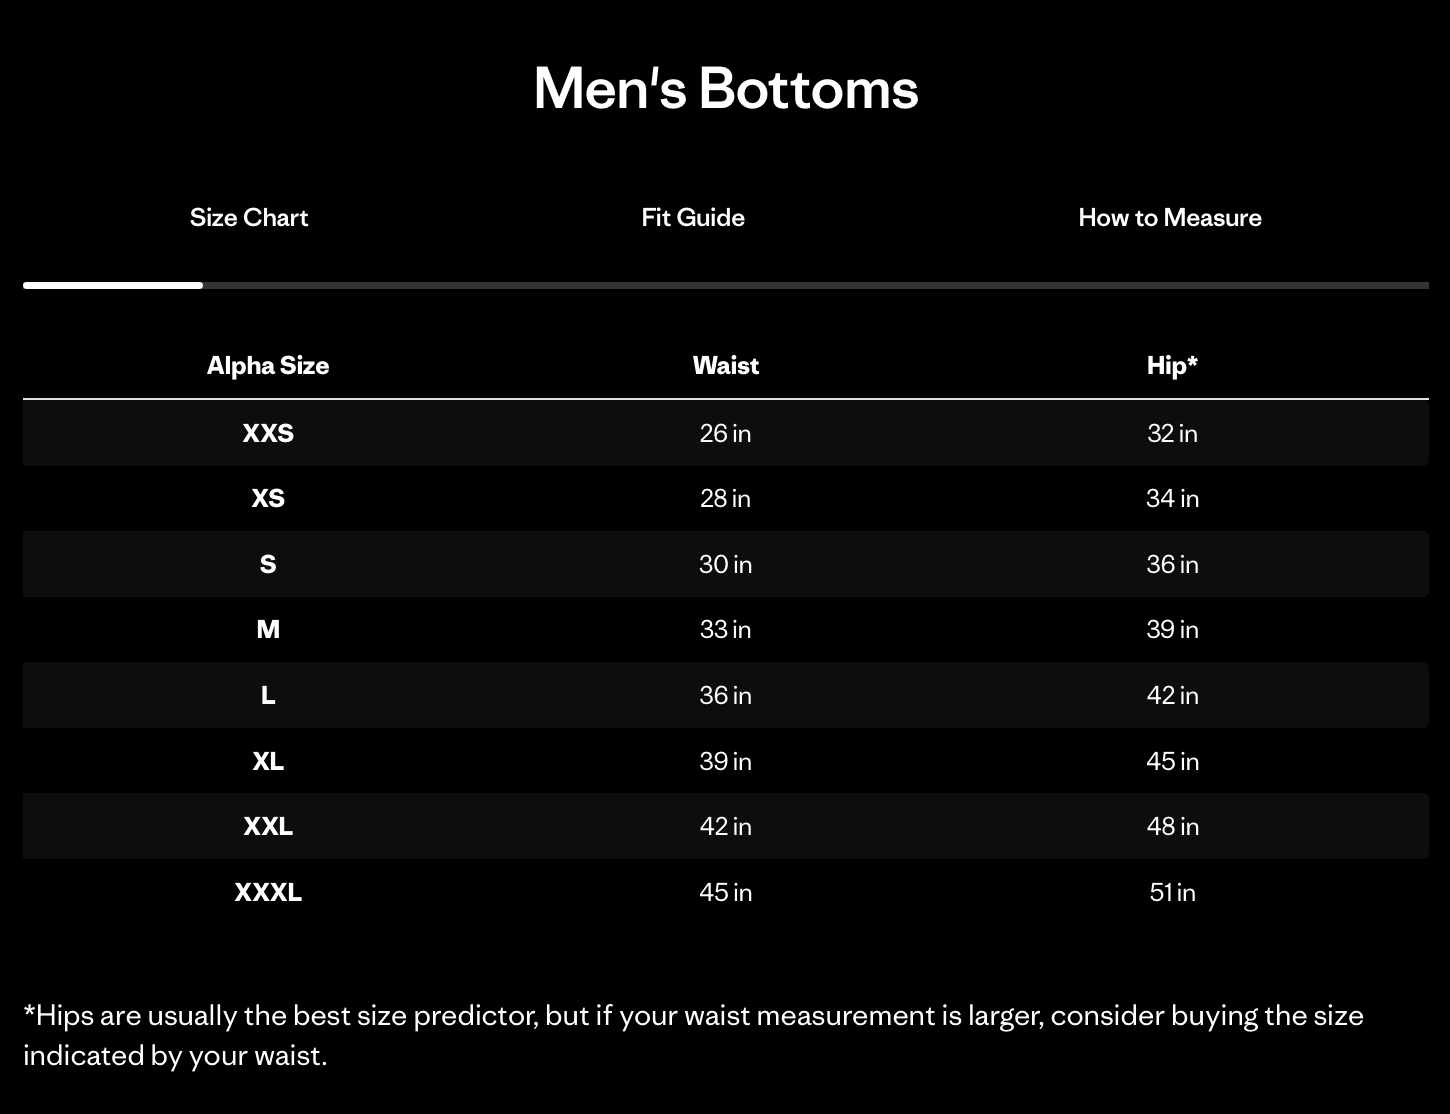Image resolution: width=1450 pixels, height=1114 pixels.
Task: Click the 32 in hip value
Action: [x=1172, y=433]
